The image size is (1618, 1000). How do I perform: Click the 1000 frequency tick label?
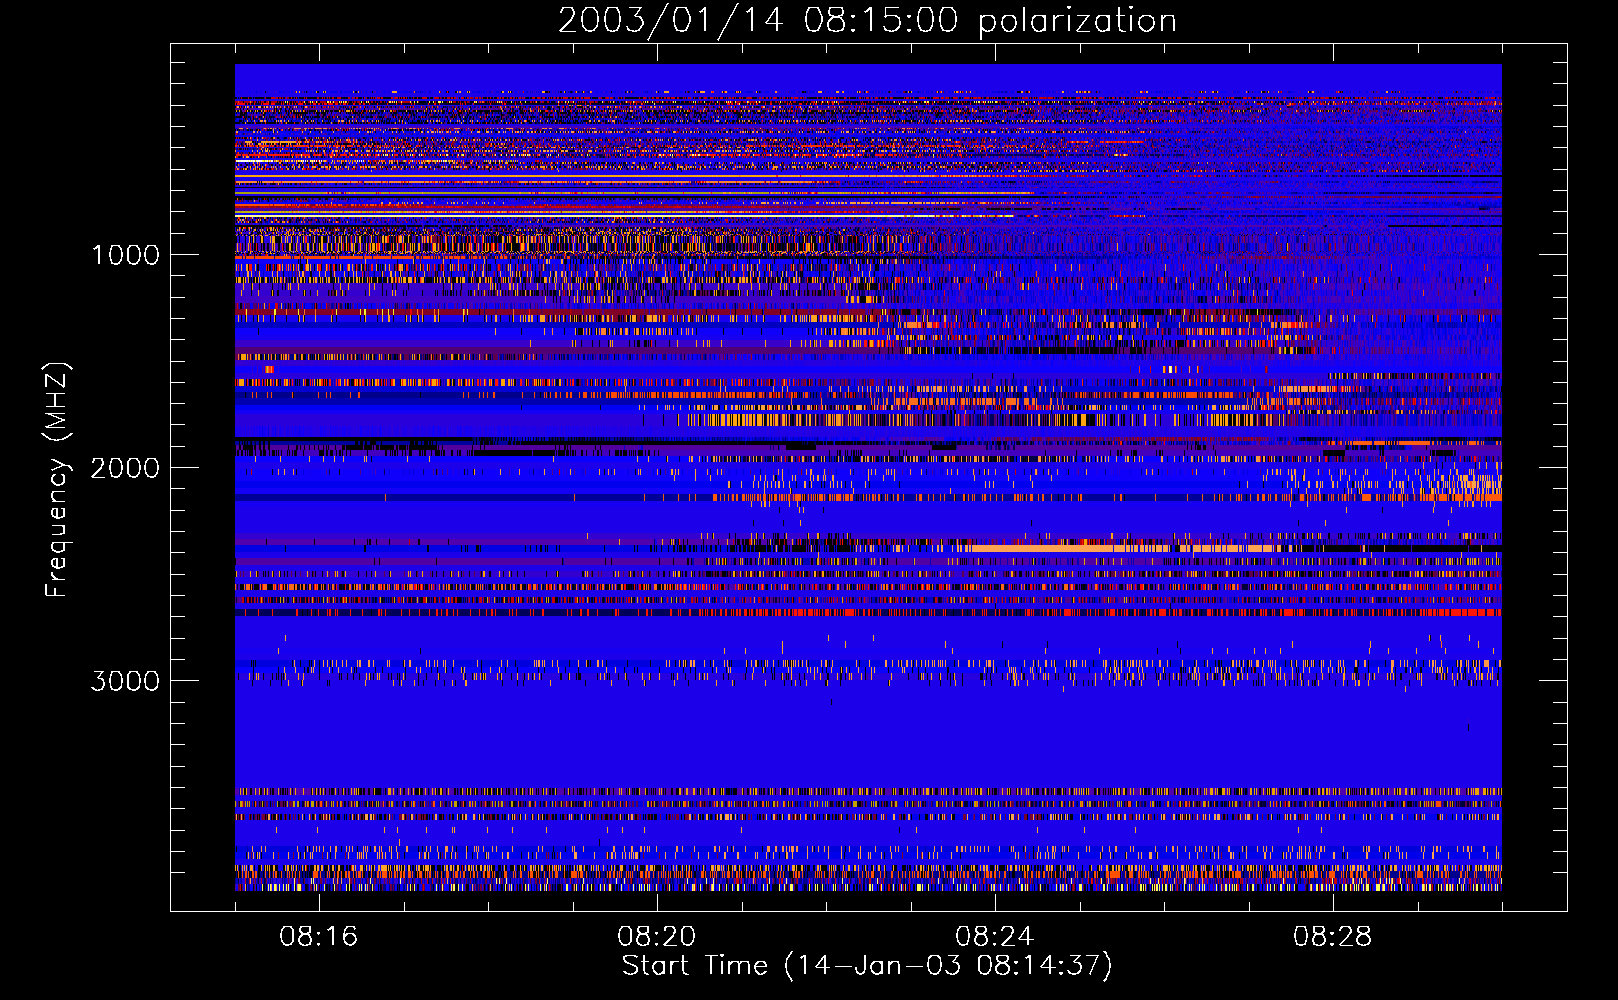click(x=125, y=255)
